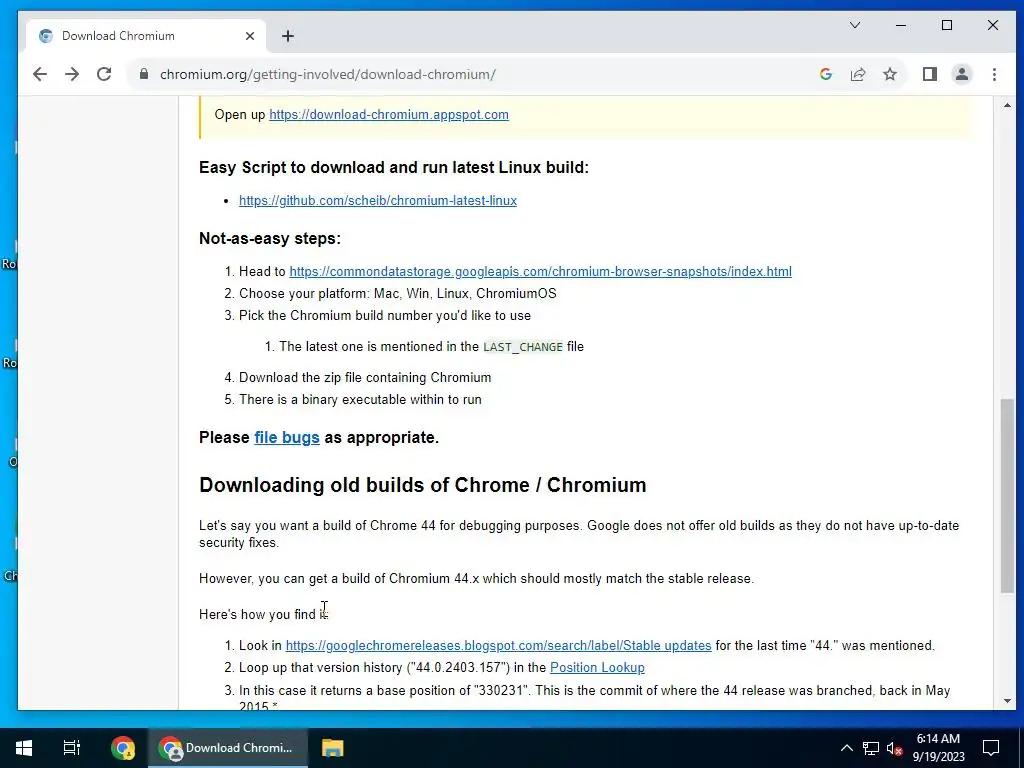The image size is (1024, 768).
Task: Click the scrollbar down arrow
Action: [1007, 701]
